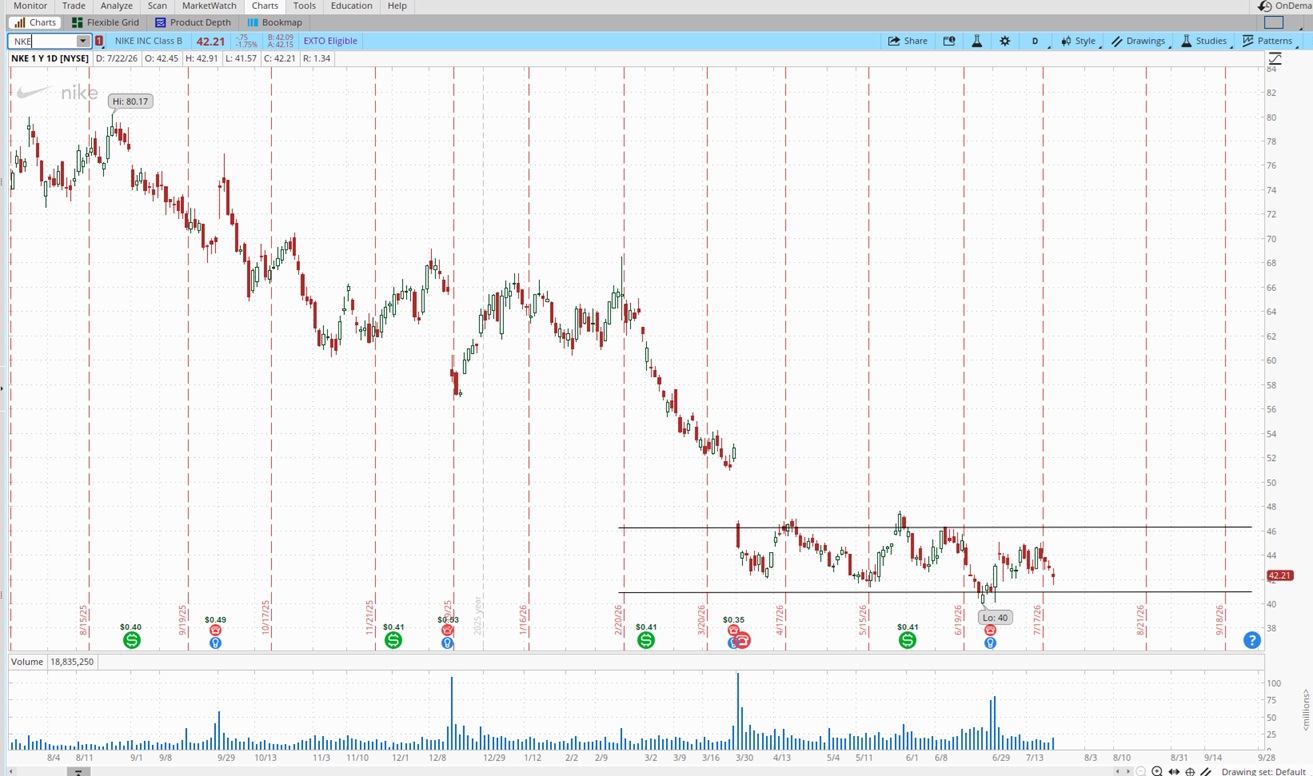Viewport: 1313px width, 776px height.
Task: Open chart settings gear icon
Action: point(1005,41)
